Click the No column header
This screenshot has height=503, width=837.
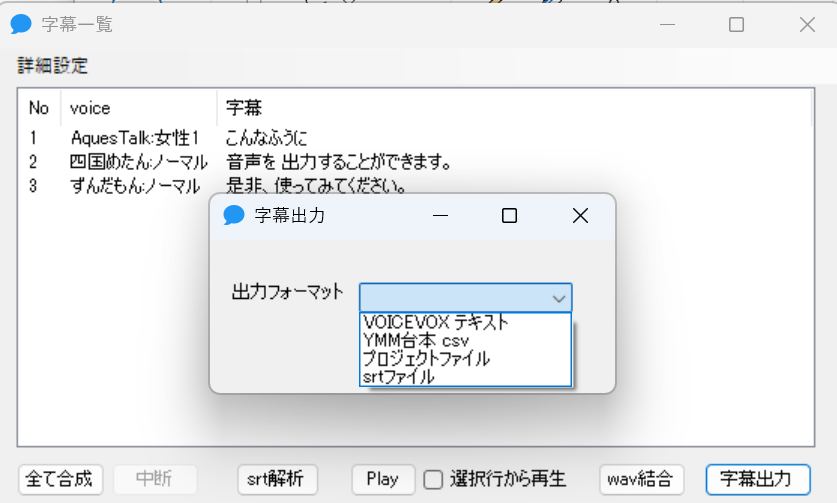(39, 108)
